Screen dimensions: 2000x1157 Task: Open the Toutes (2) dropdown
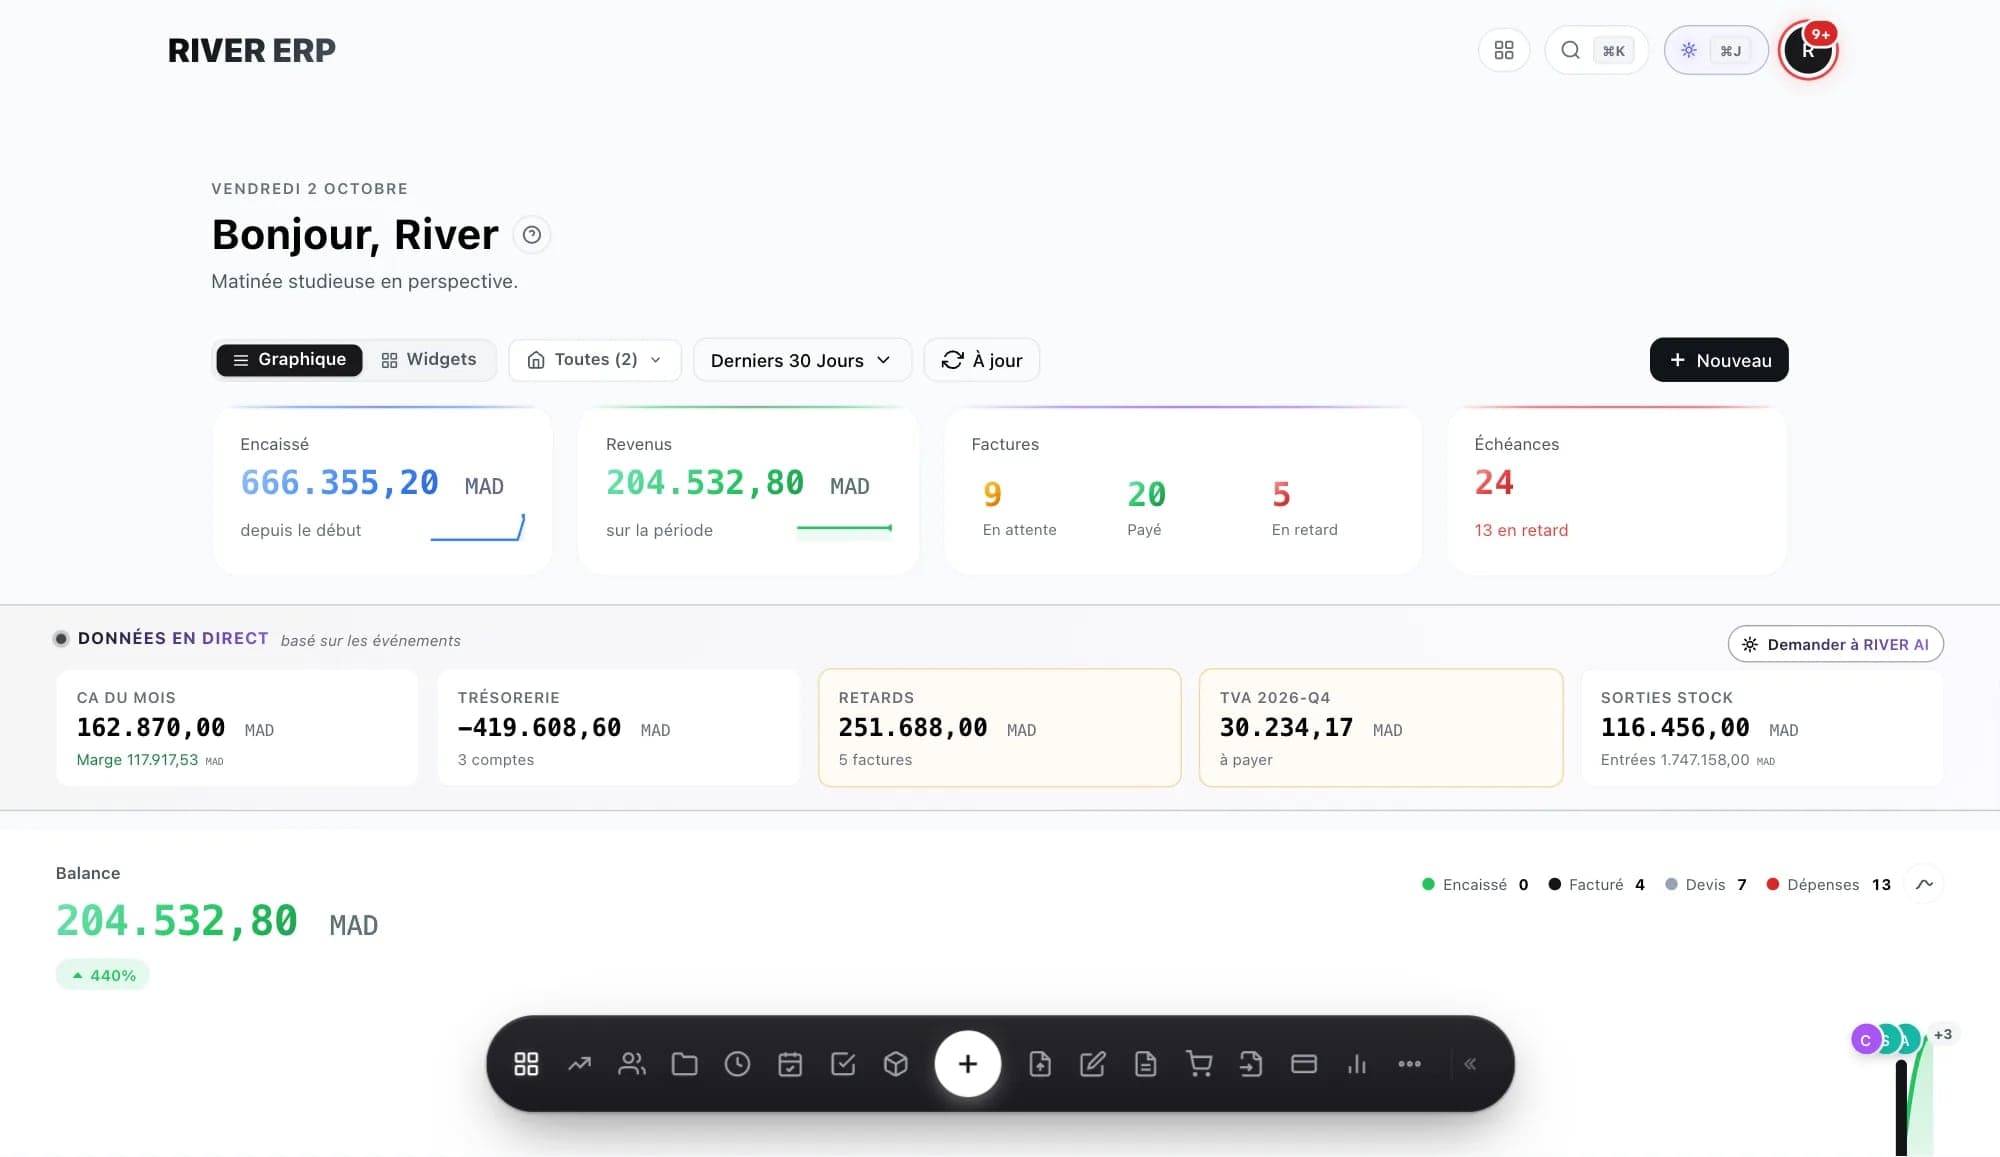tap(595, 360)
